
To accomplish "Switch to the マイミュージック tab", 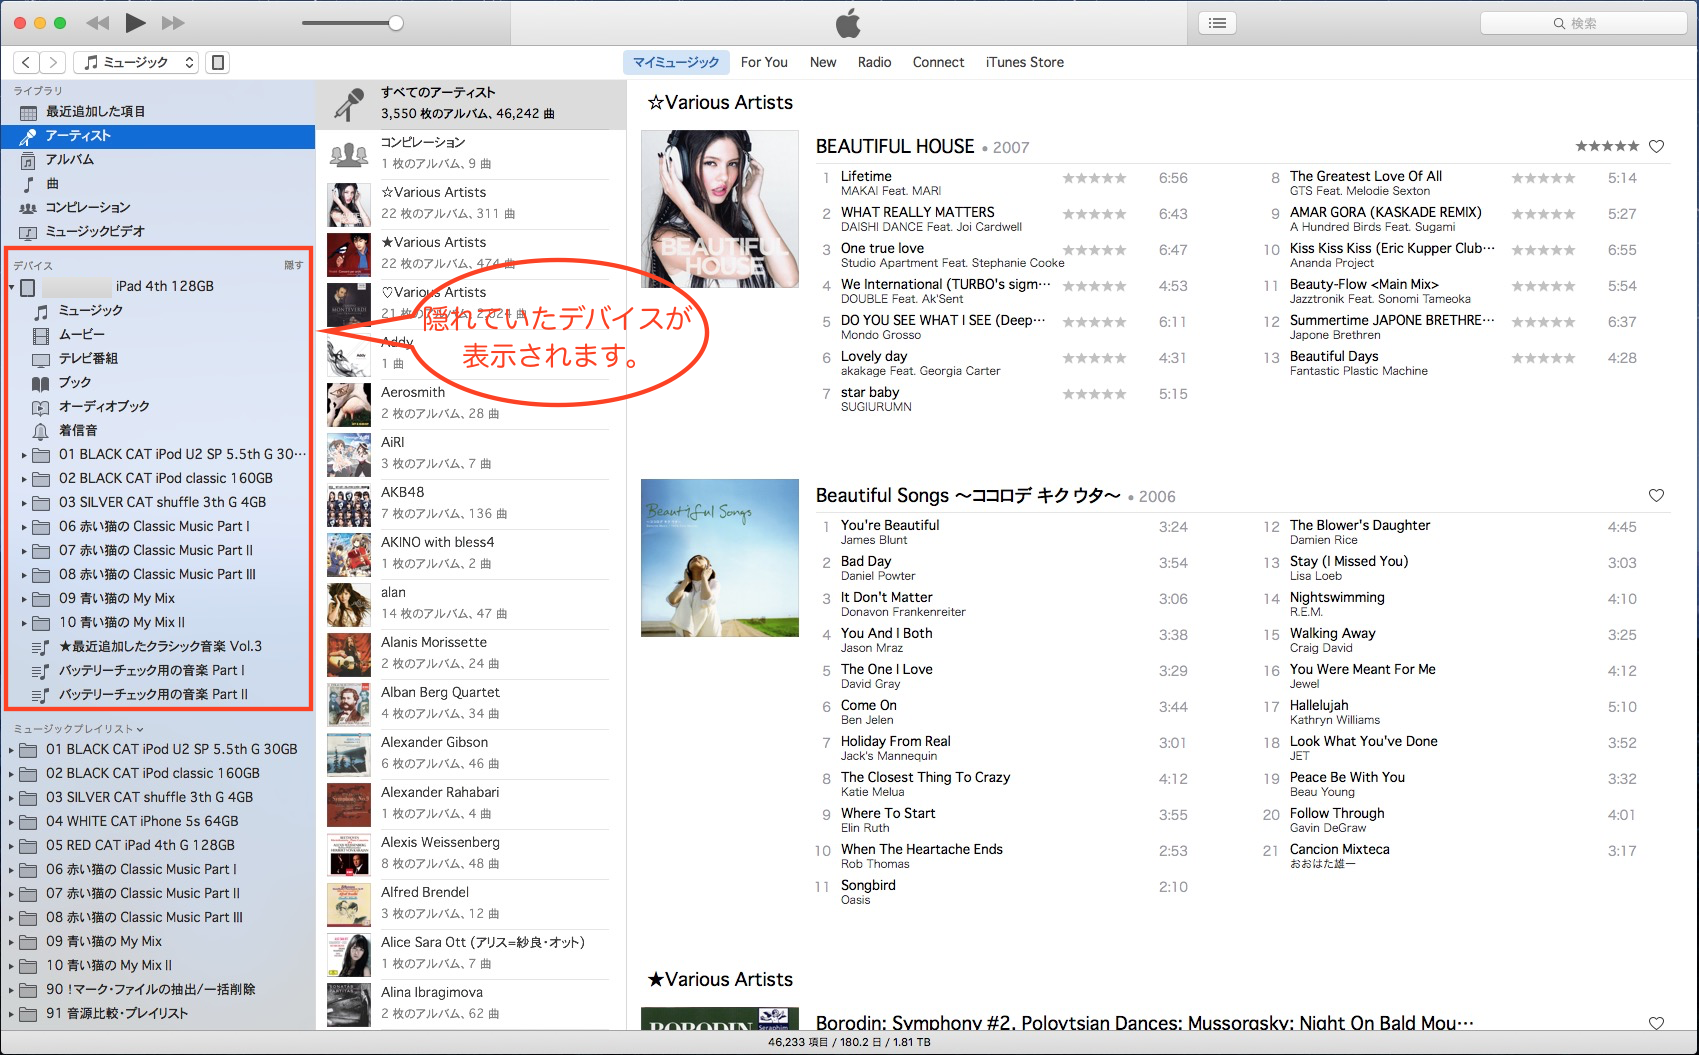I will click(x=676, y=62).
